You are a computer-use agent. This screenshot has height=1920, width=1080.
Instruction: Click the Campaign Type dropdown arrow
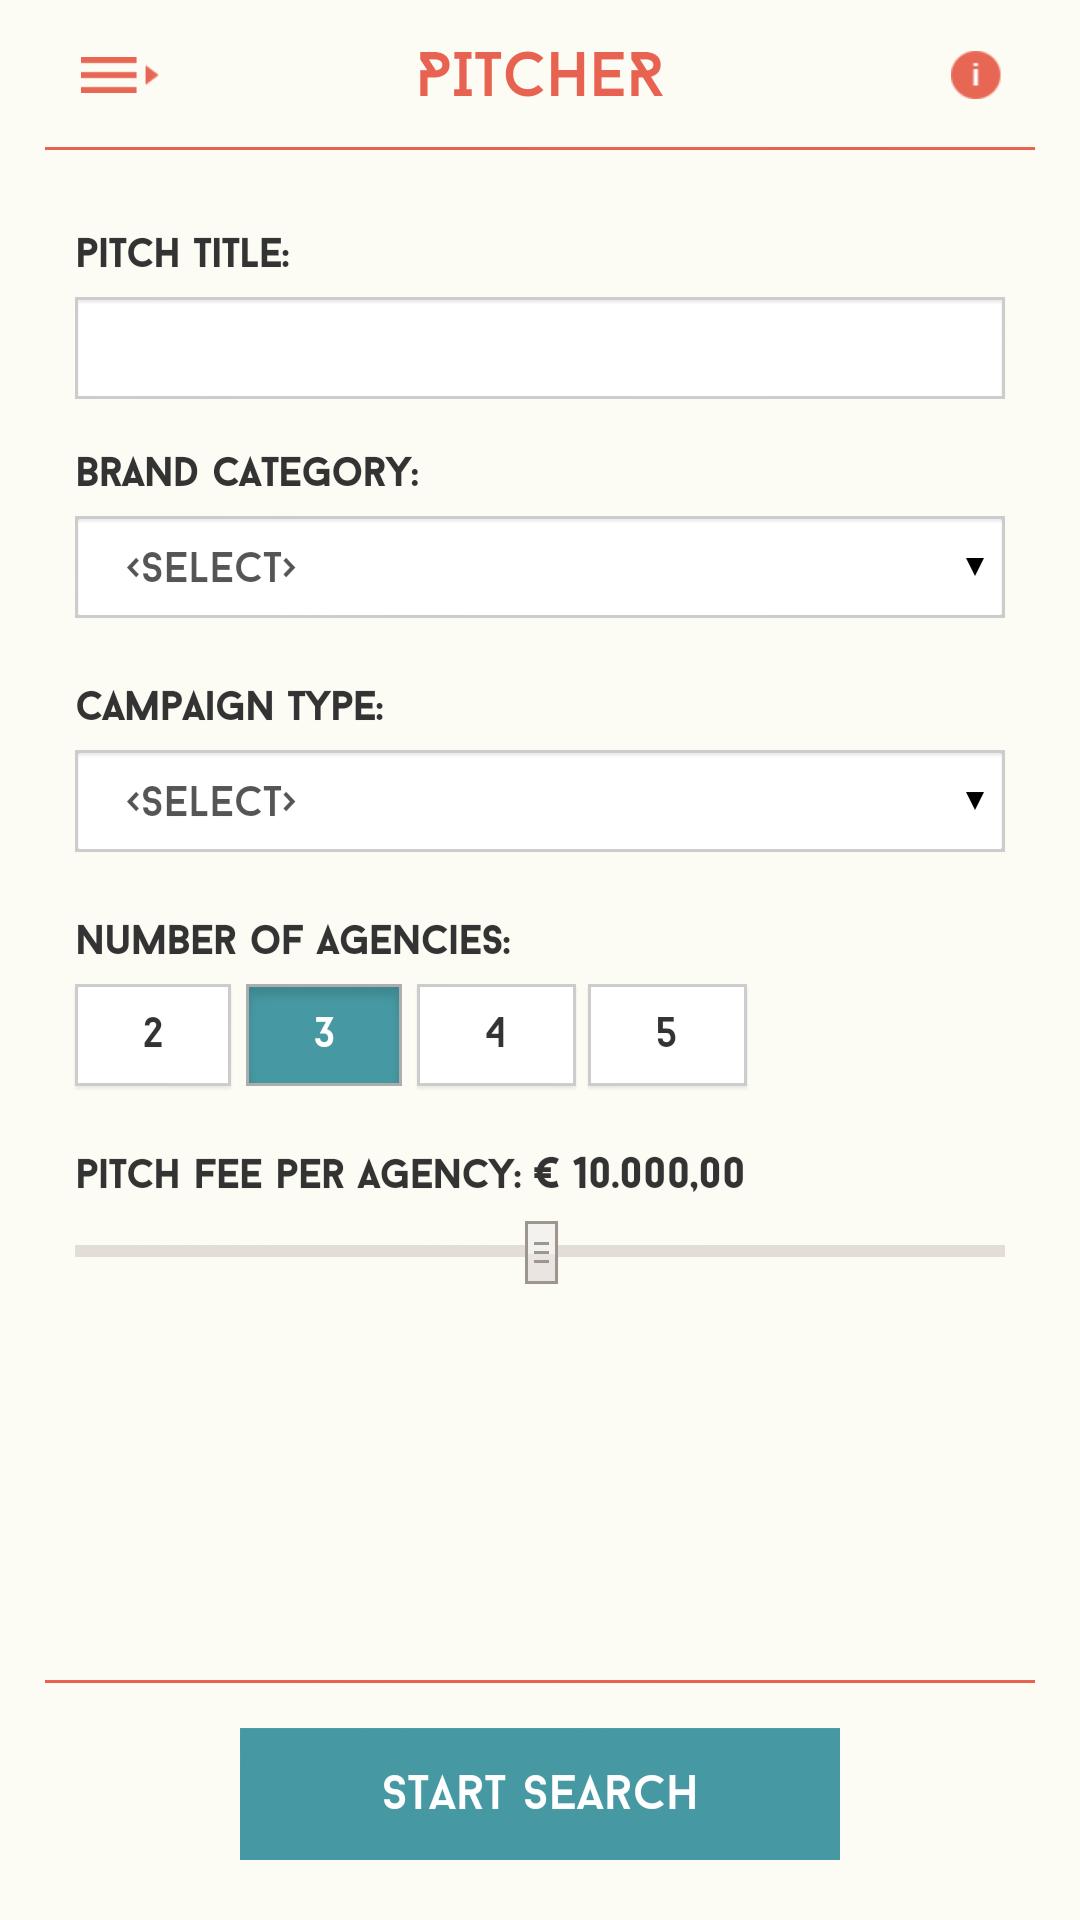[975, 801]
